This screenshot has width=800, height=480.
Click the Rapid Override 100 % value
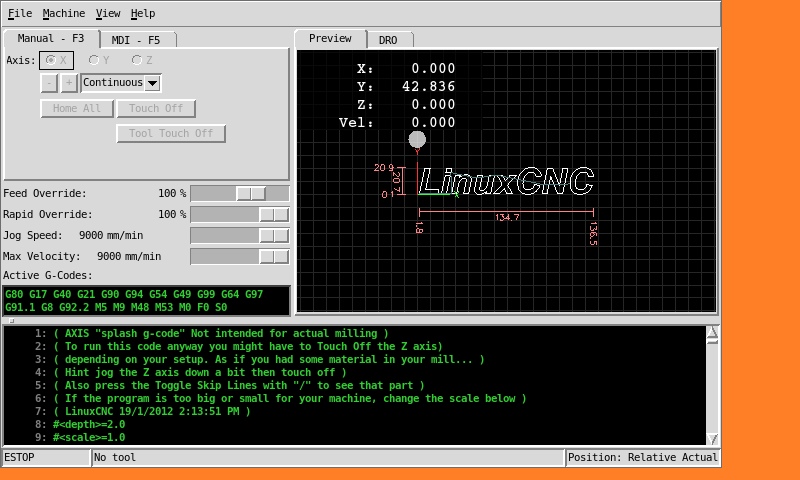point(172,214)
